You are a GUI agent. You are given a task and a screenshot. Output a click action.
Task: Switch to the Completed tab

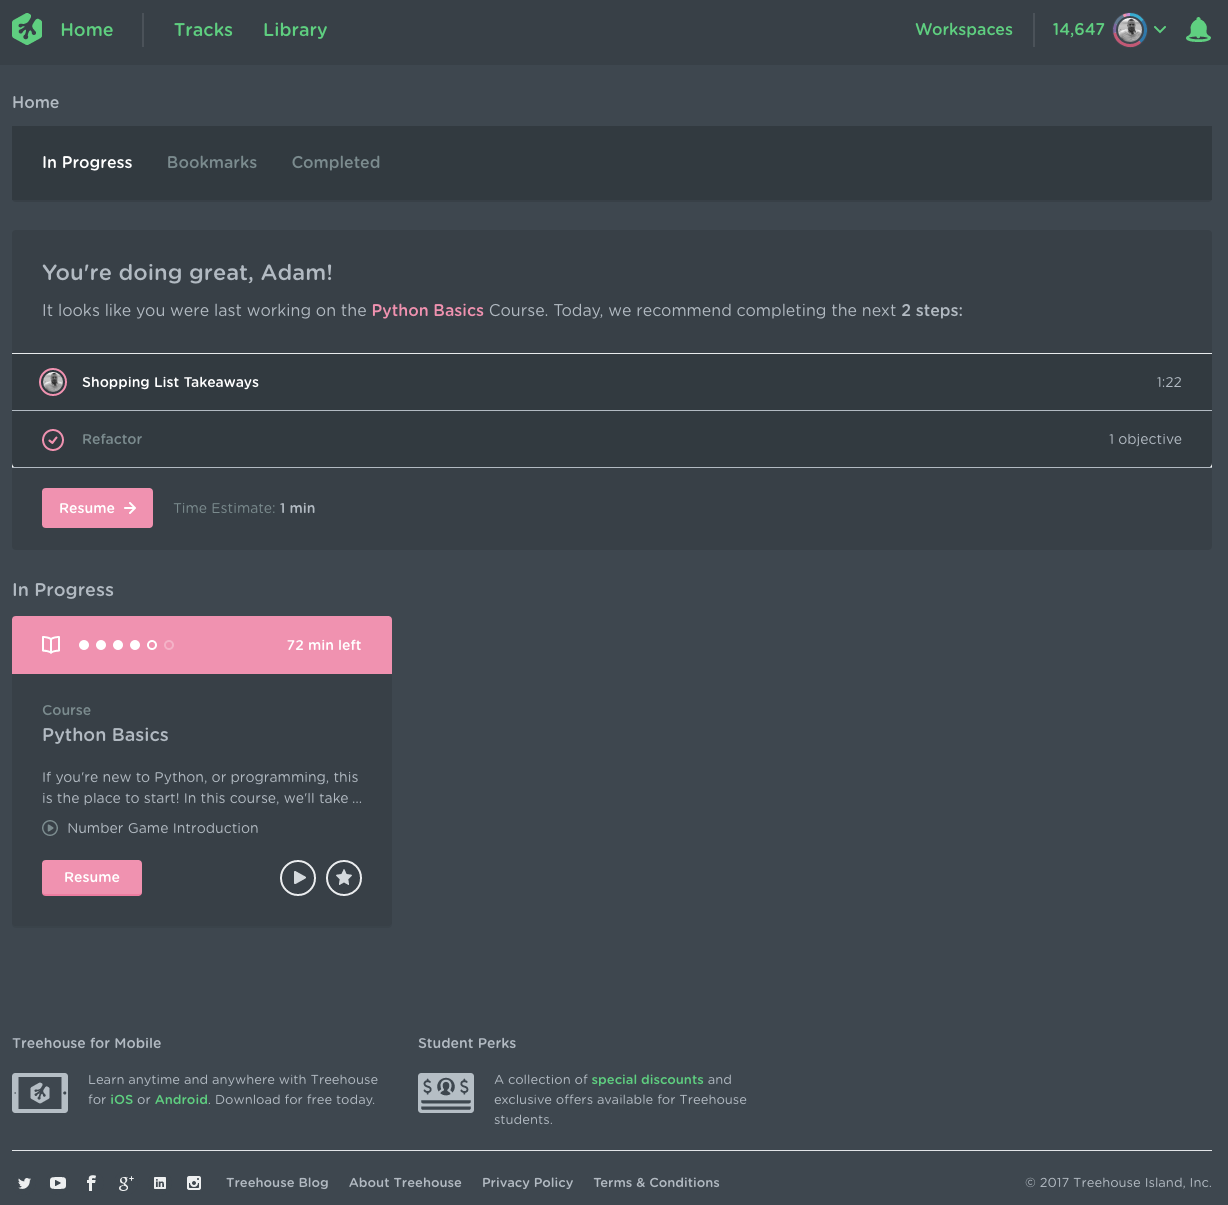click(x=336, y=162)
